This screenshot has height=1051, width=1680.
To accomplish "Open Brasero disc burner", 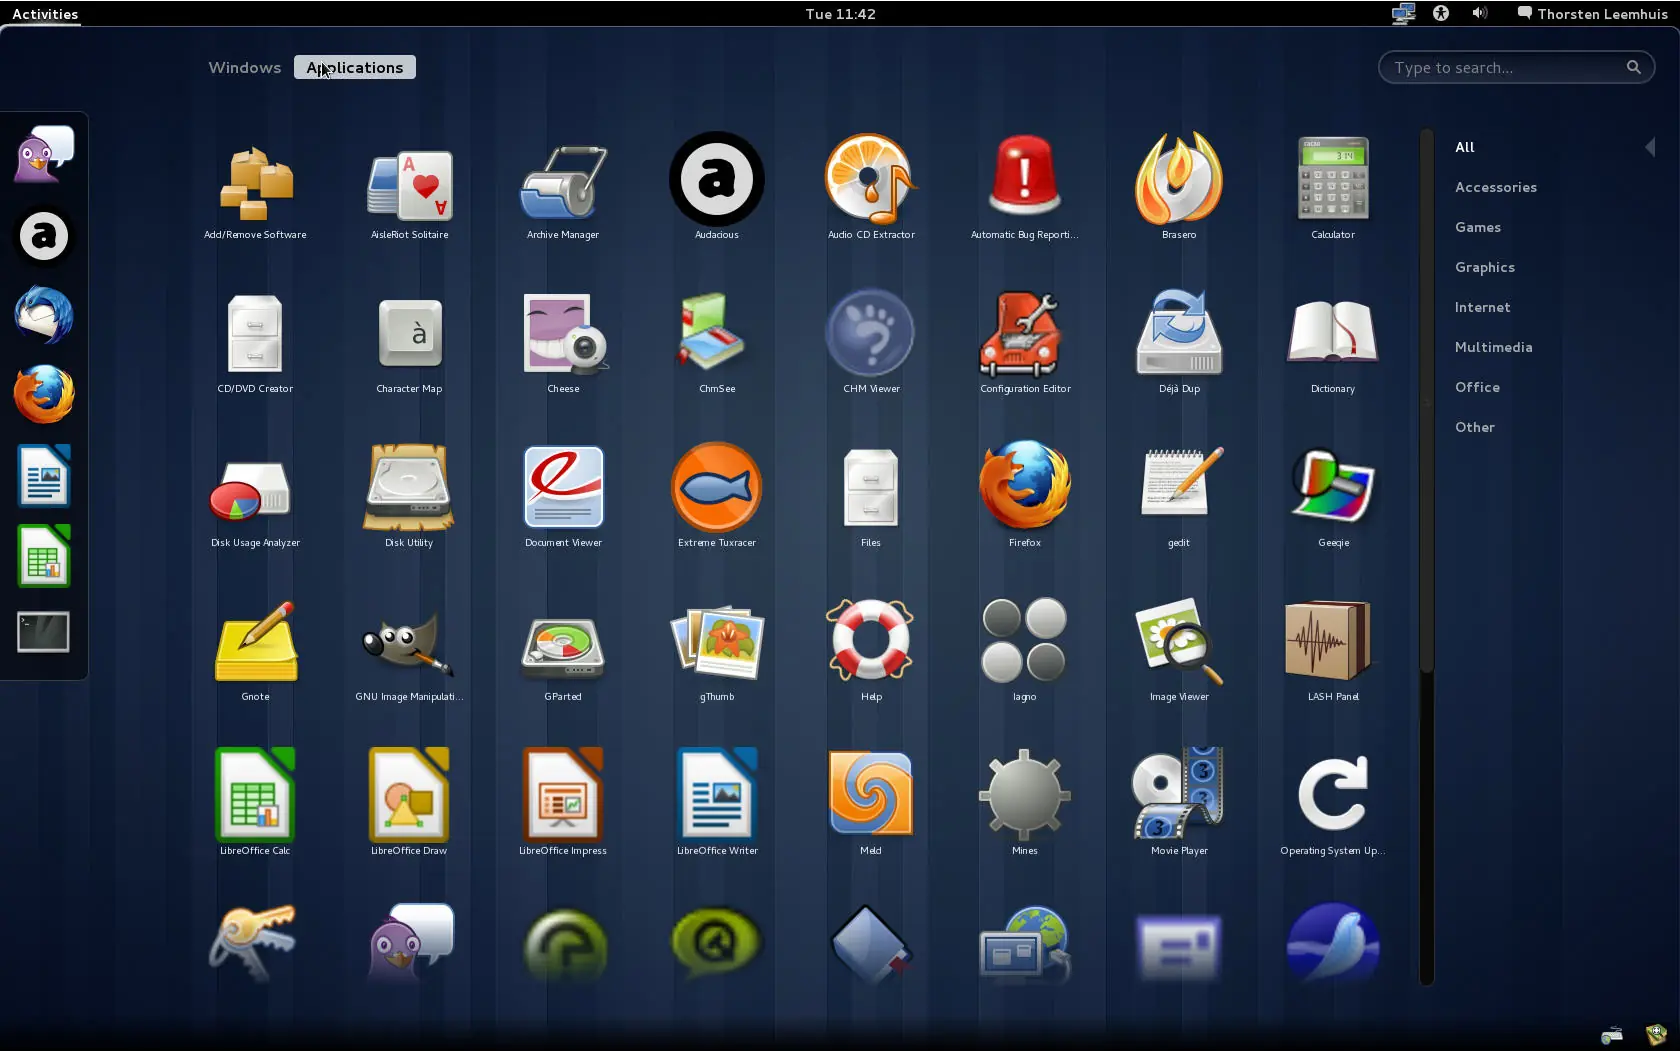I will 1178,185.
